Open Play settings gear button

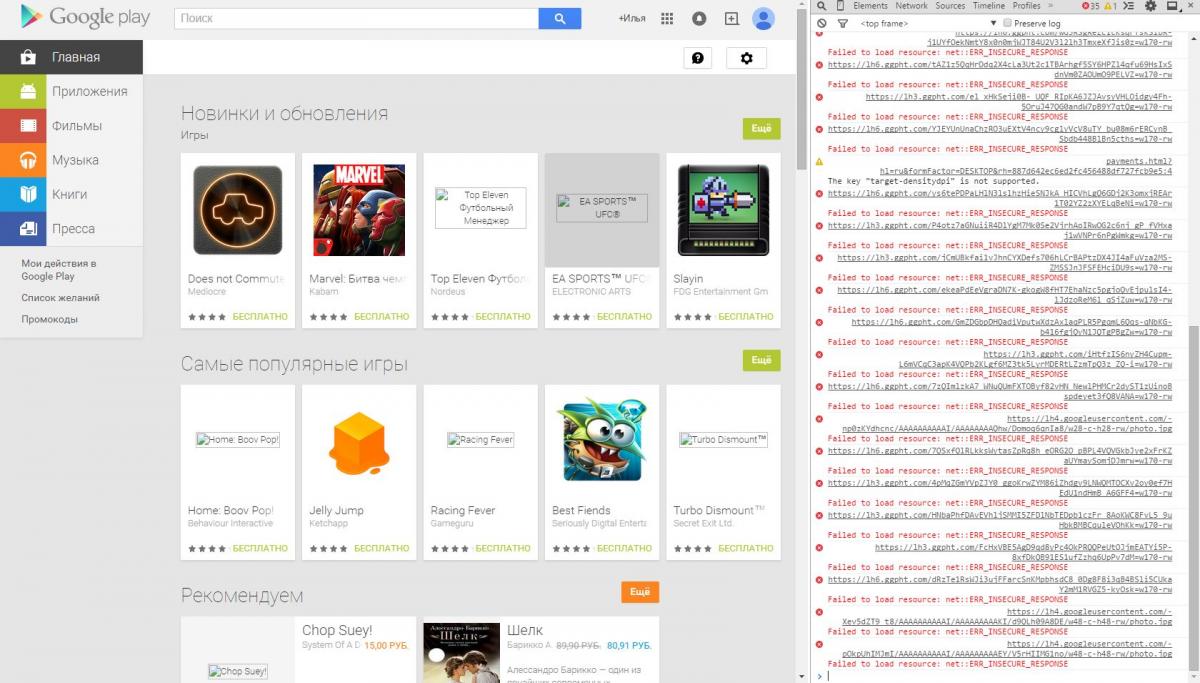pyautogui.click(x=746, y=58)
